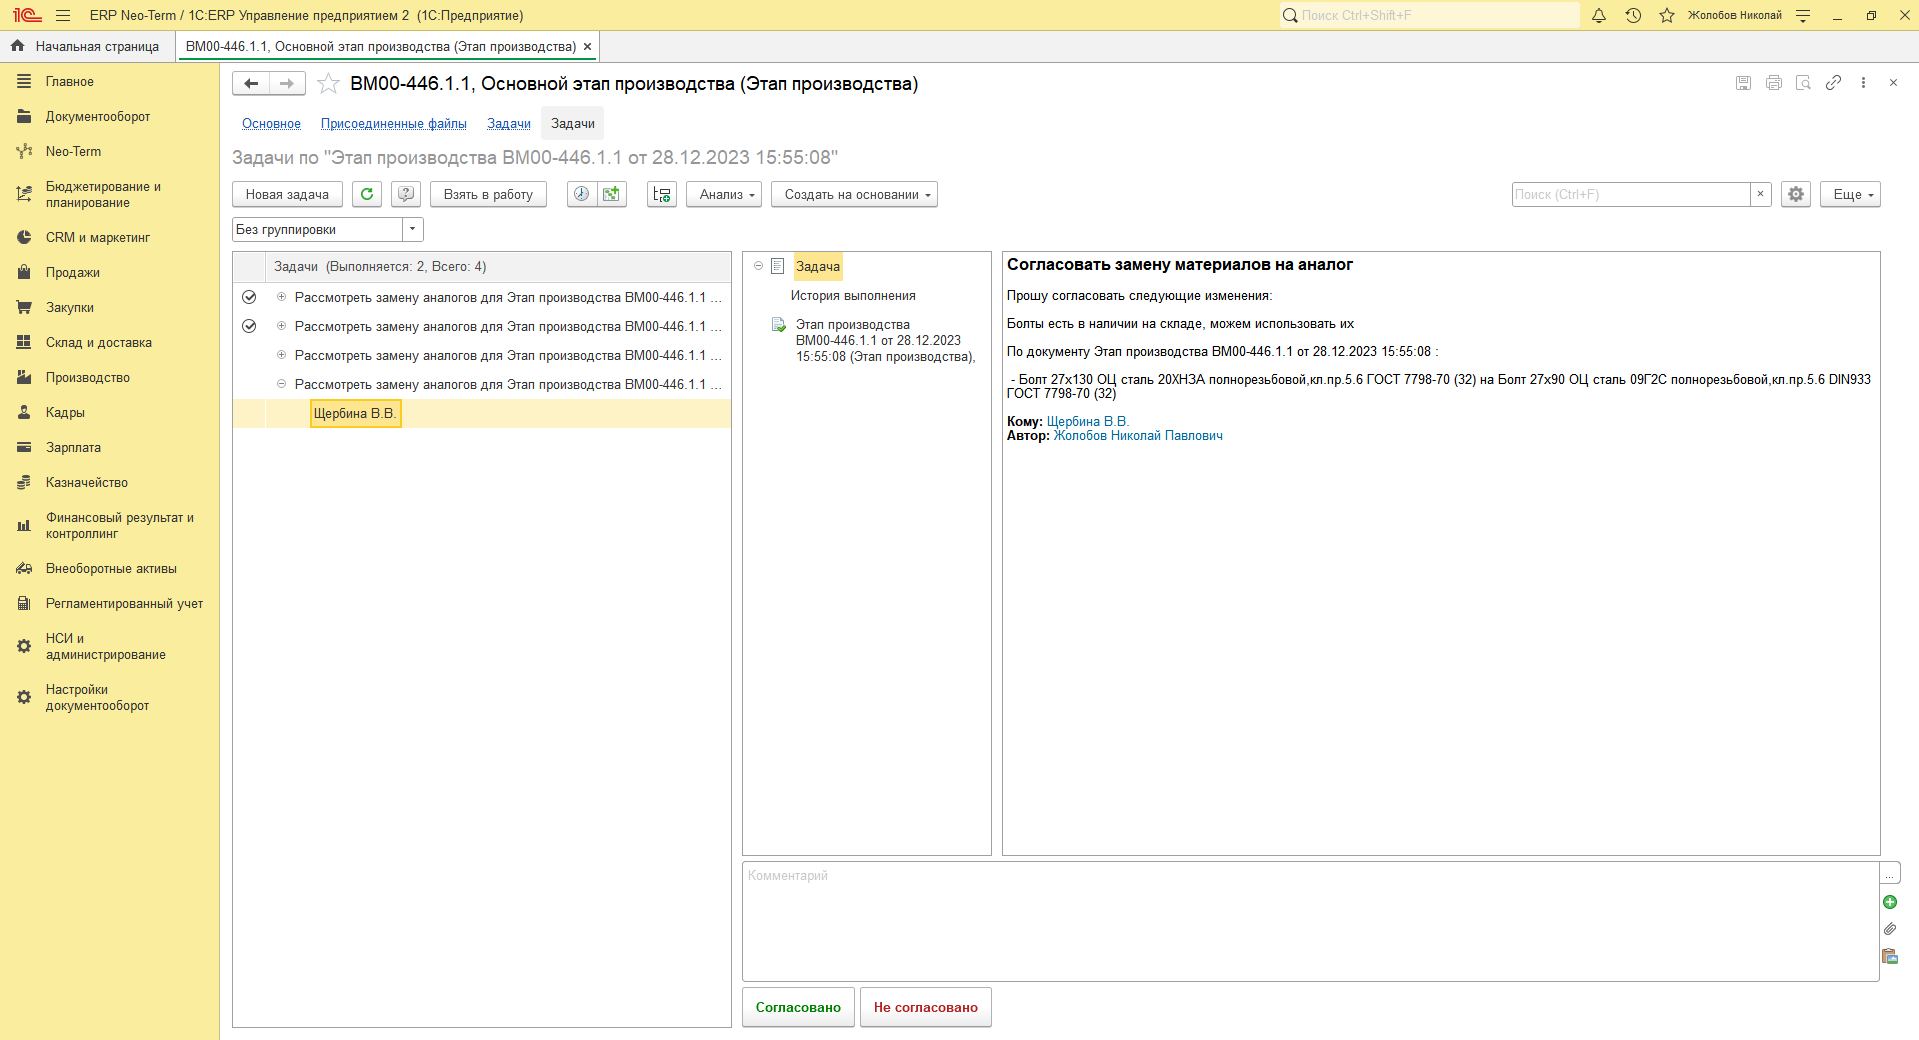Image resolution: width=1919 pixels, height=1040 pixels.
Task: Open the Еще menu dropdown
Action: pyautogui.click(x=1850, y=194)
